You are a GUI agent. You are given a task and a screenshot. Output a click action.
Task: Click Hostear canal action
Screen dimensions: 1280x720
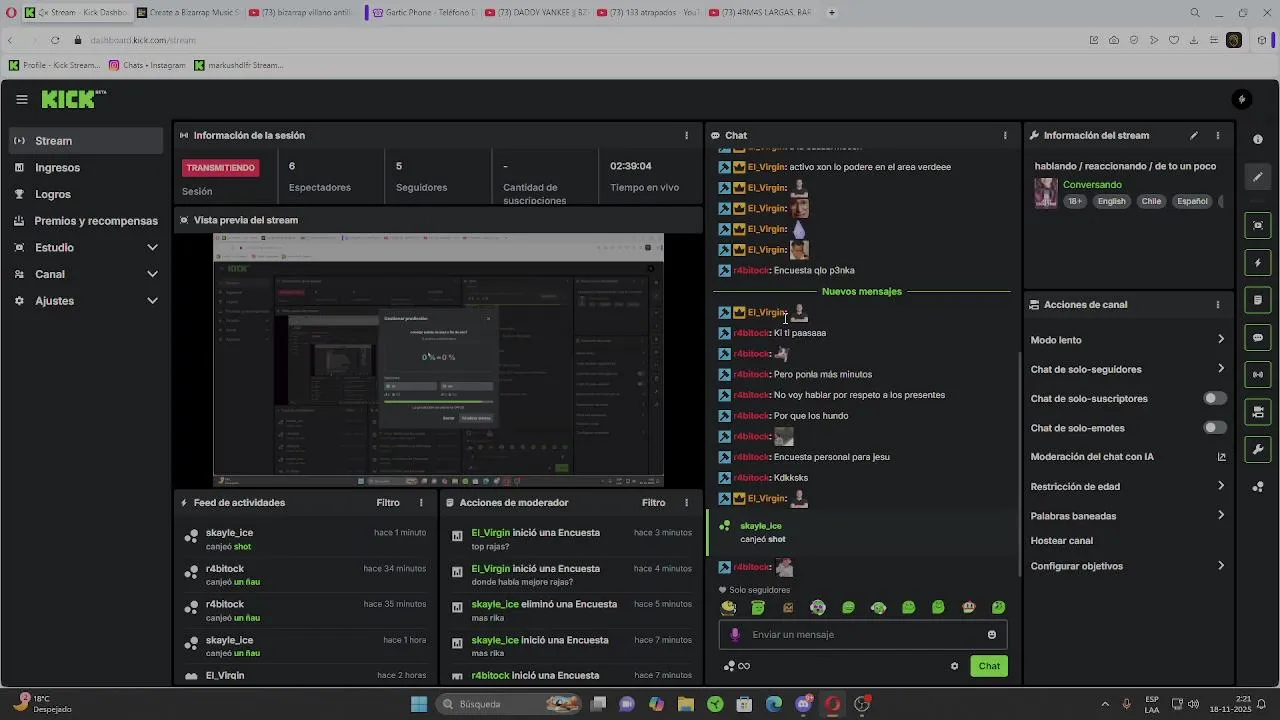[1062, 541]
